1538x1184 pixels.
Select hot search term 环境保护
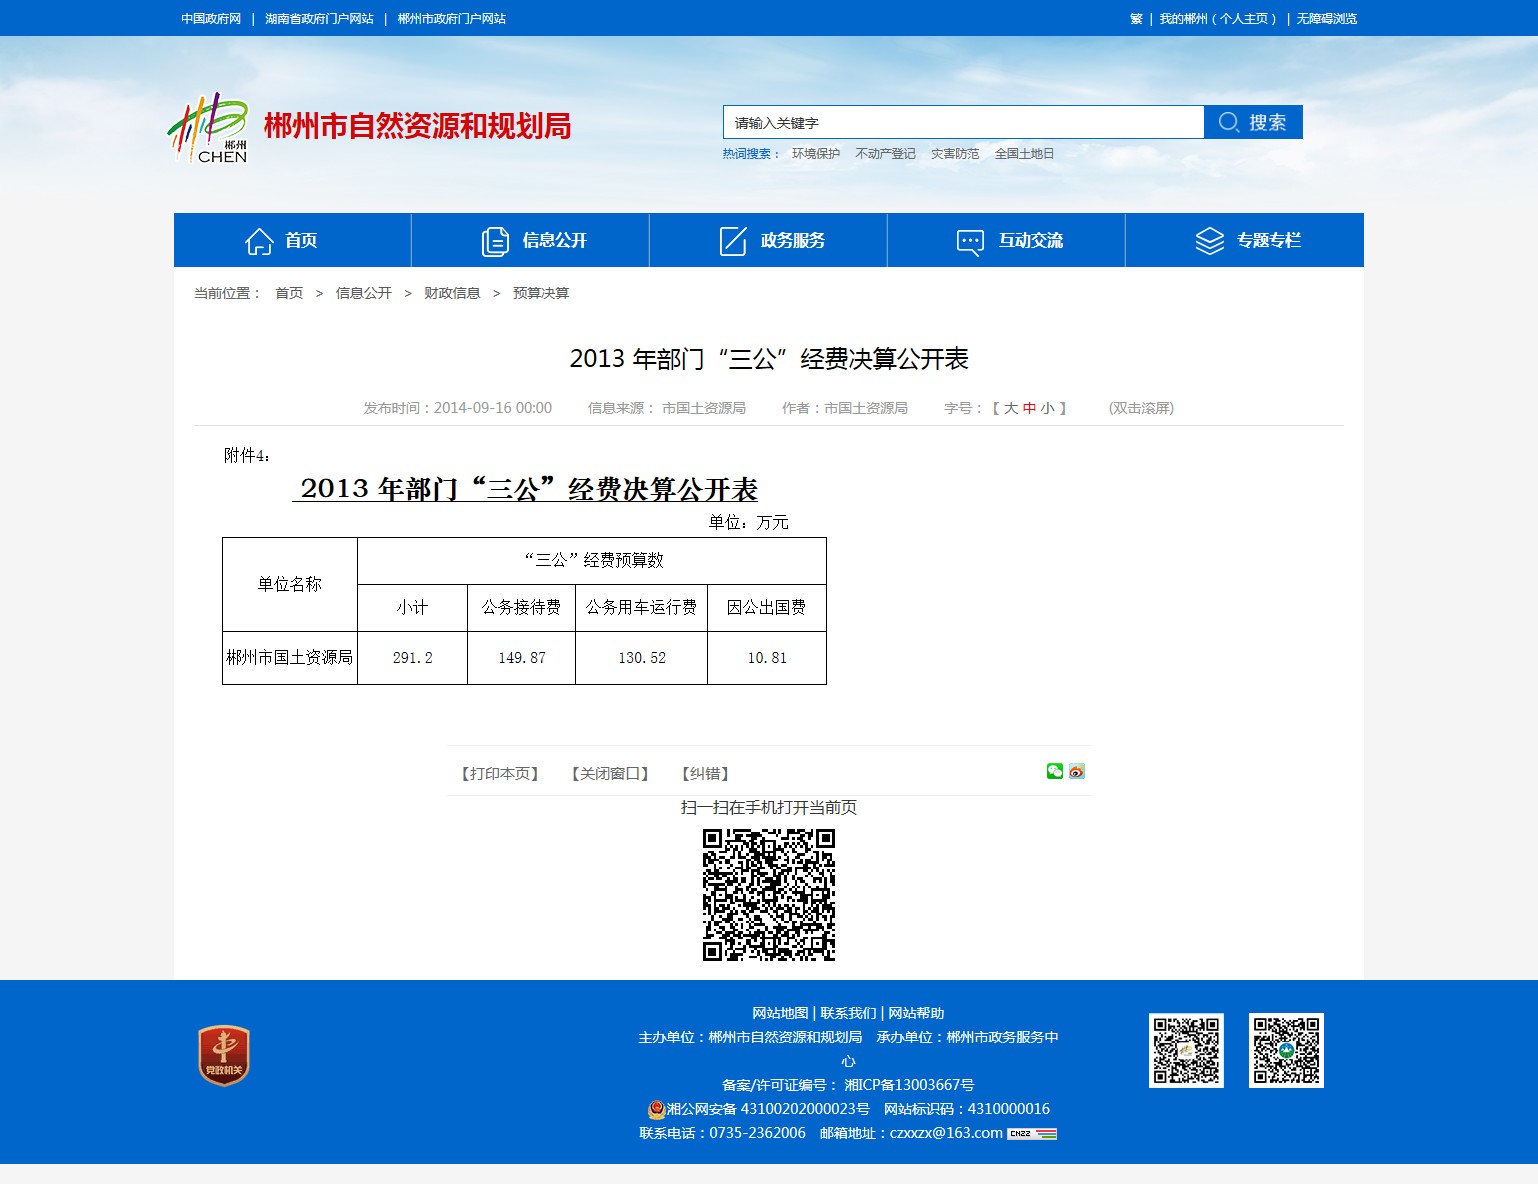(x=816, y=154)
